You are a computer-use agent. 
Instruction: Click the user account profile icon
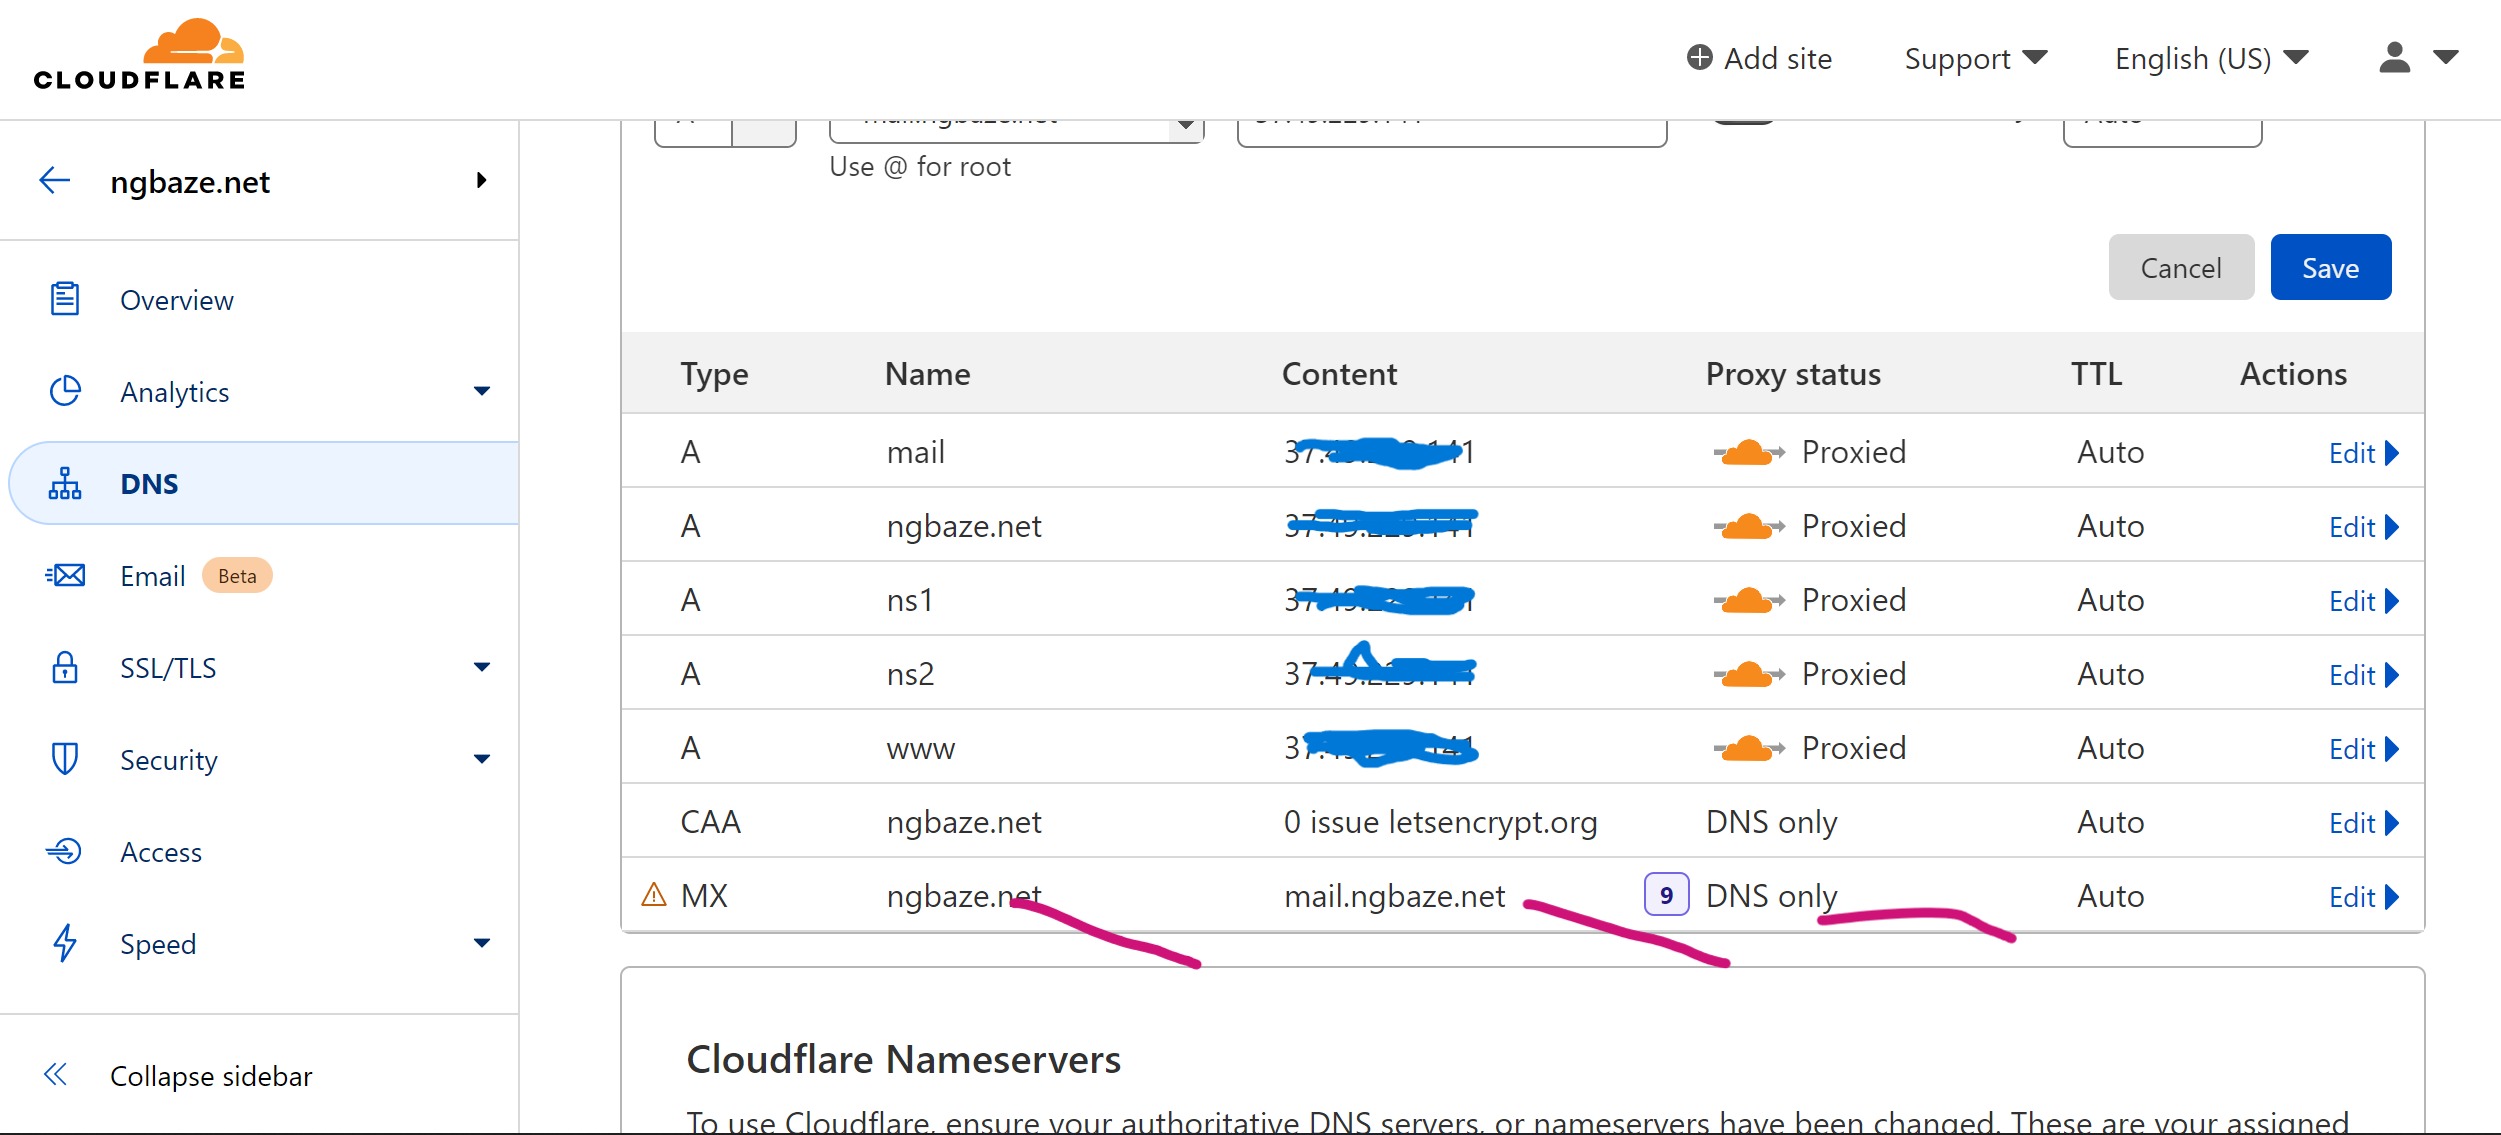coord(2394,58)
